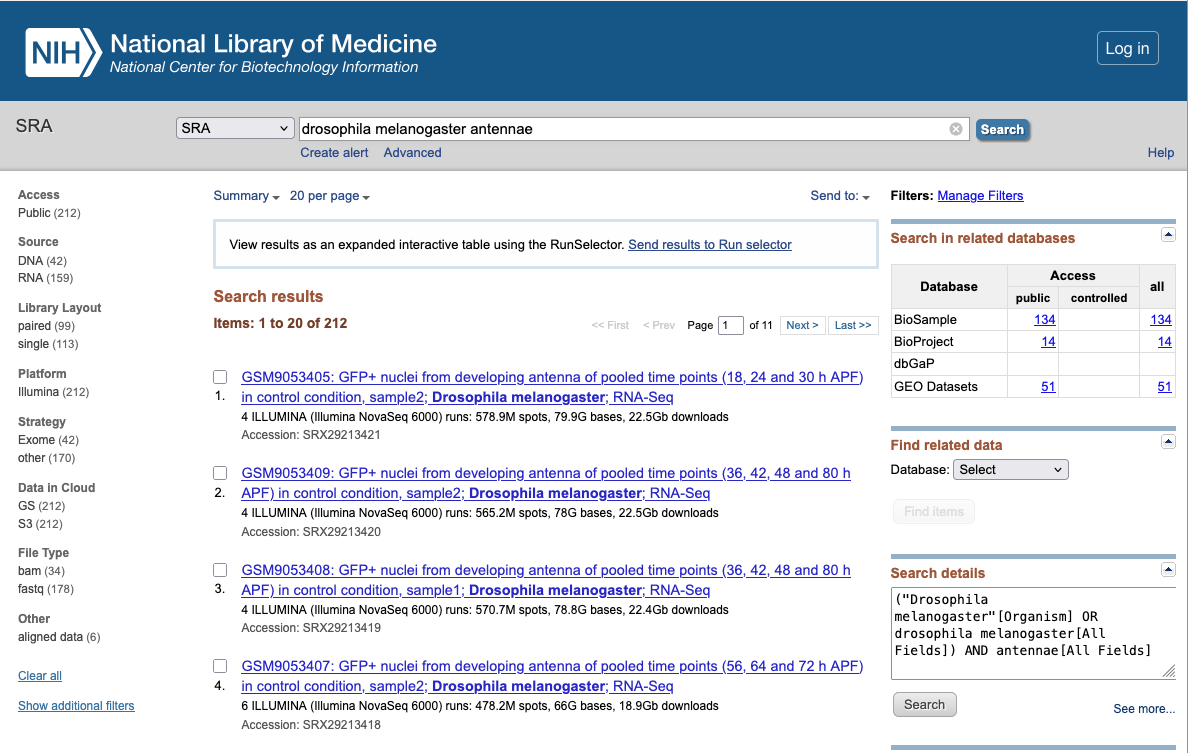Click the NIH logo
The height and width of the screenshot is (753, 1188).
64,53
